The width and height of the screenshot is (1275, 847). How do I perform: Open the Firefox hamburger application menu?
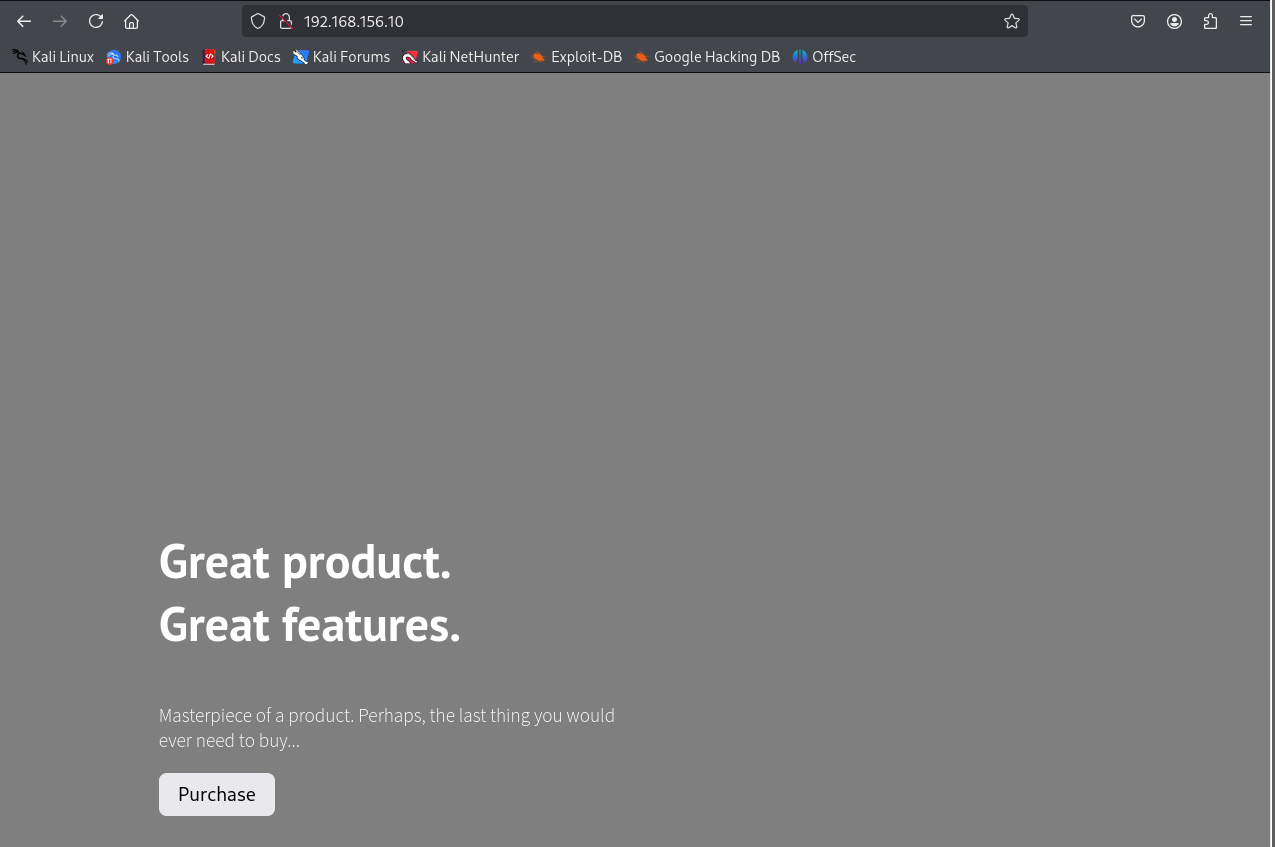(1246, 21)
